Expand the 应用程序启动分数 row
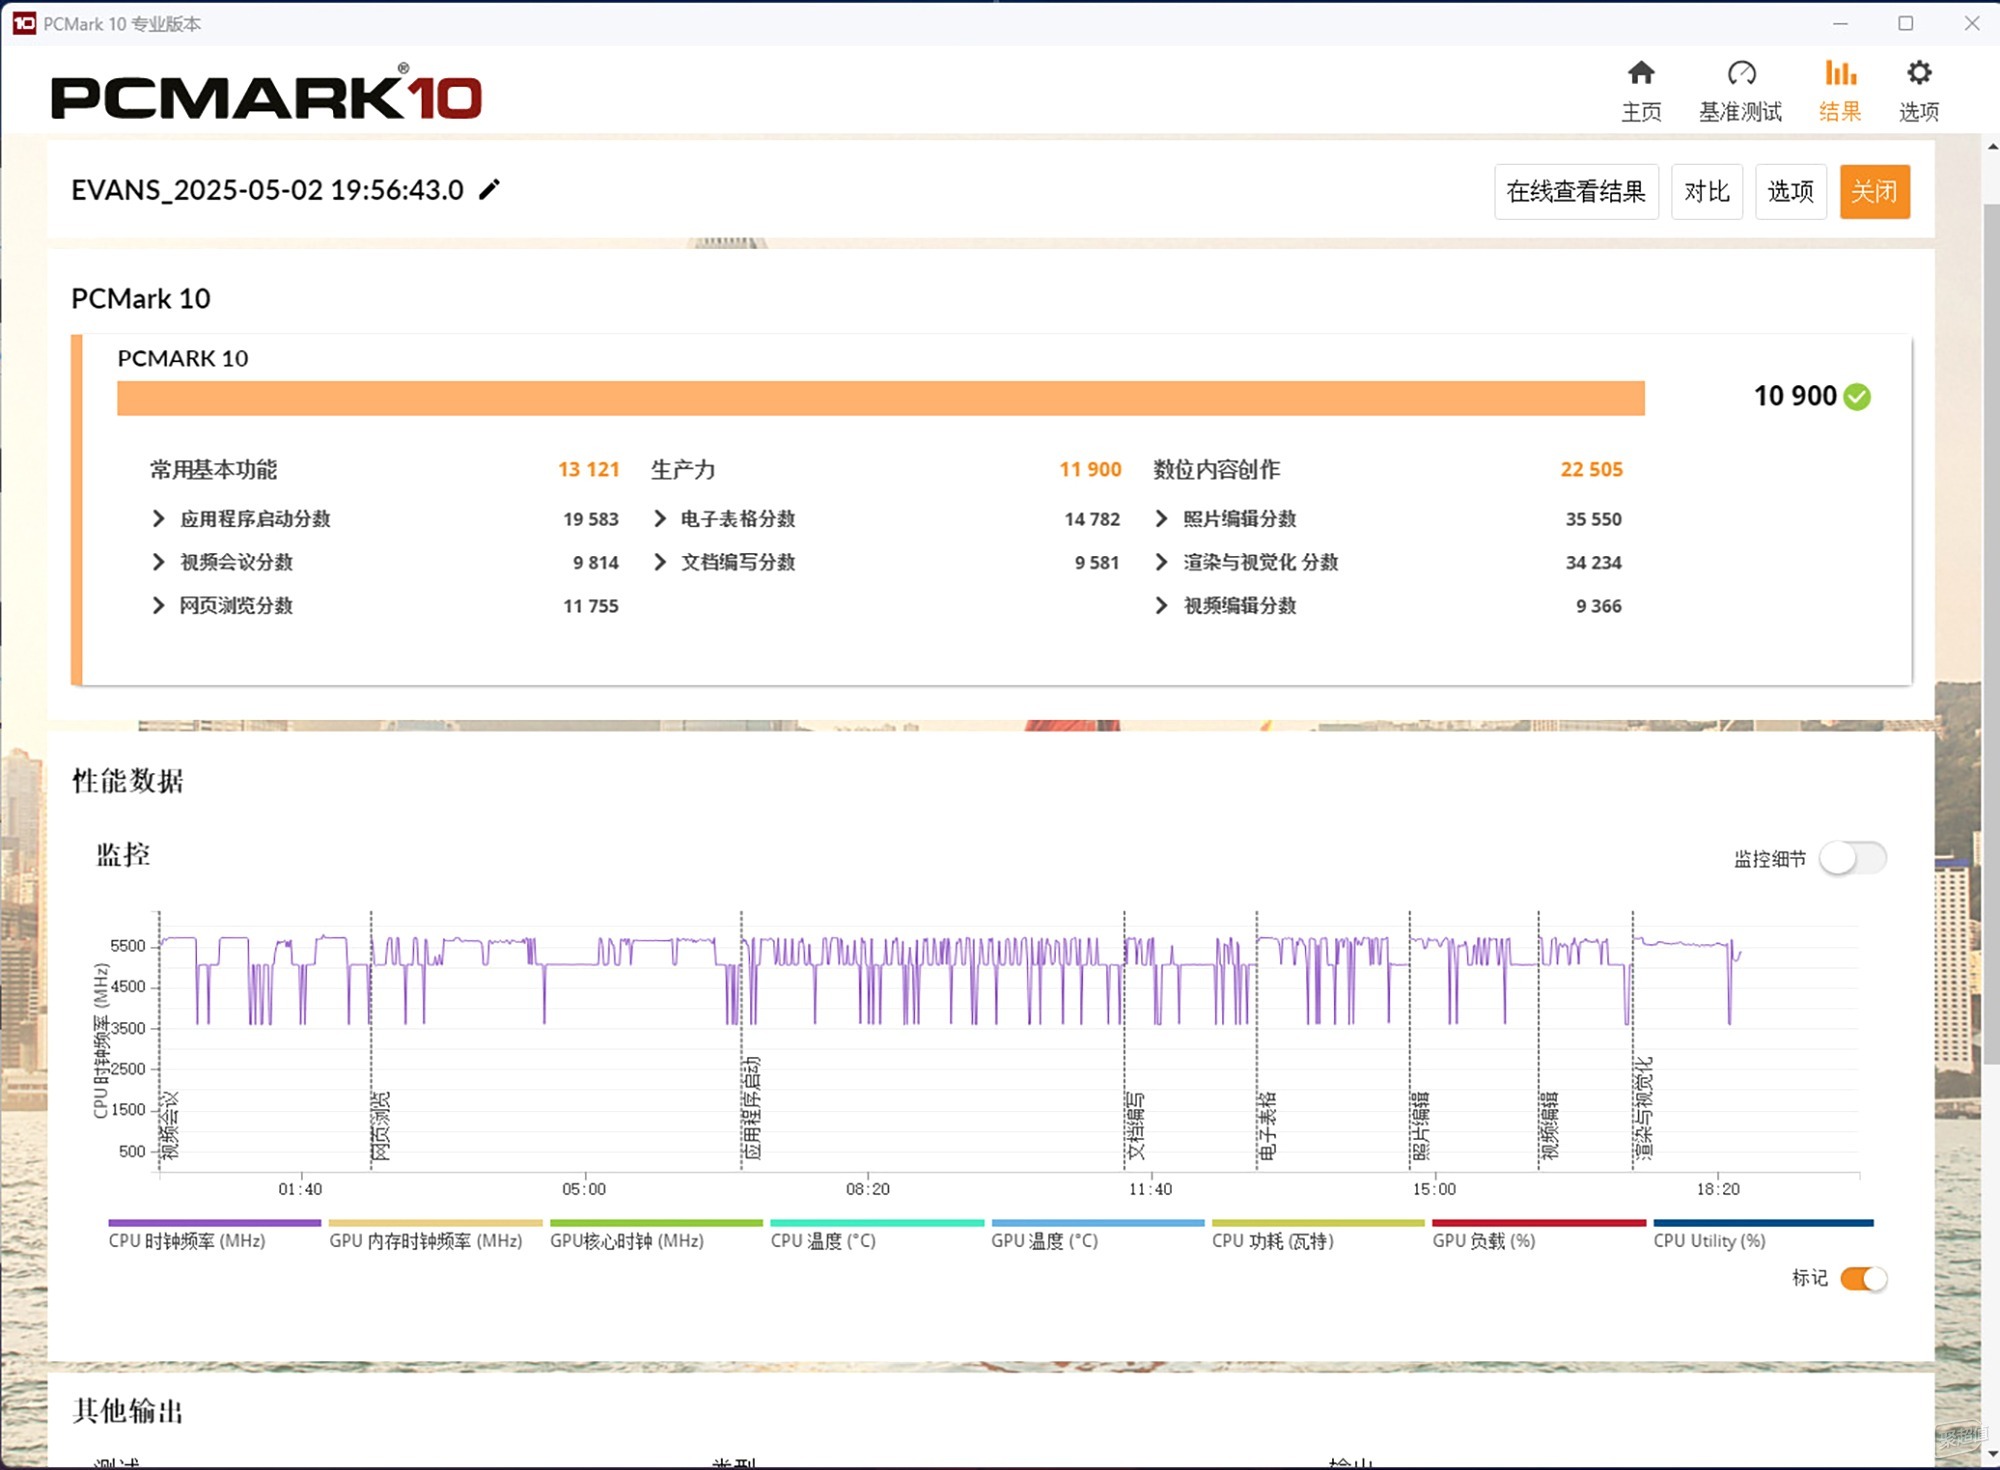 point(158,518)
